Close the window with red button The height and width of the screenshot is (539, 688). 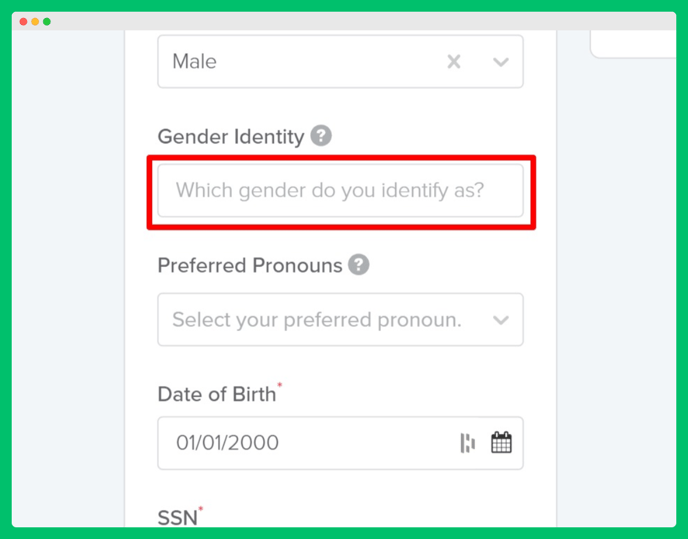click(x=23, y=22)
